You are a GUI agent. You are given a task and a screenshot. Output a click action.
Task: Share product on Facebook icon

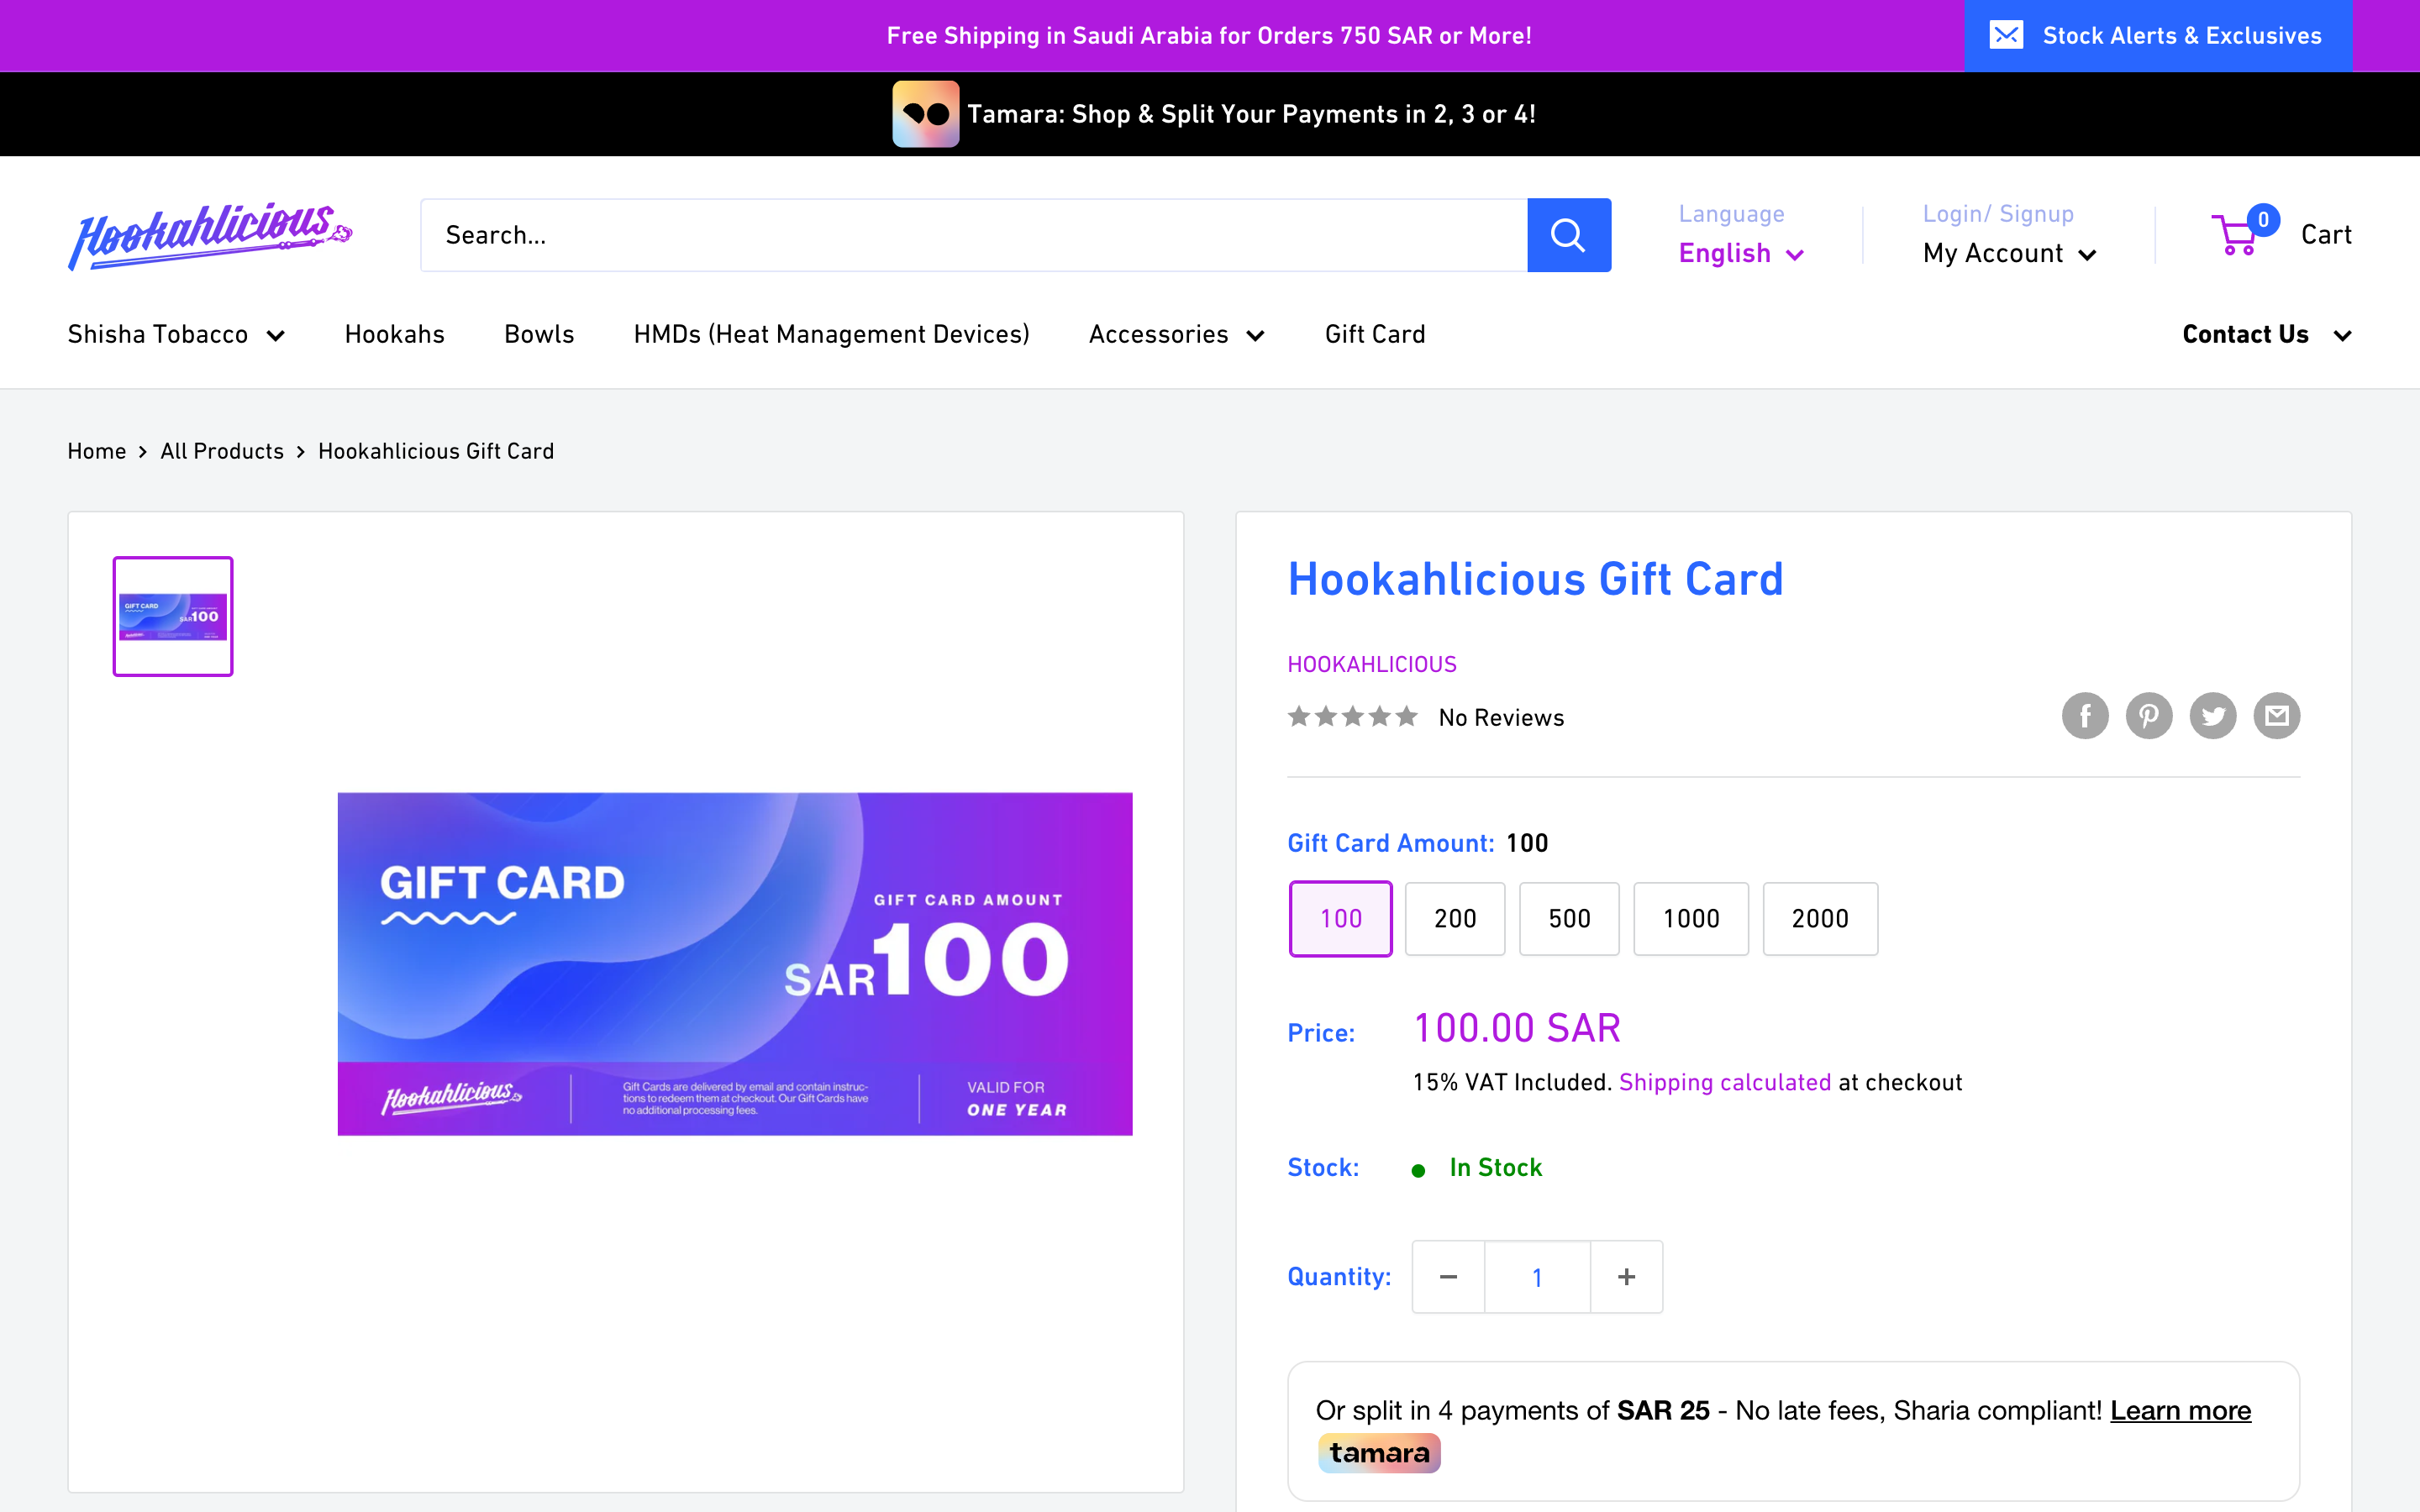(x=2085, y=716)
